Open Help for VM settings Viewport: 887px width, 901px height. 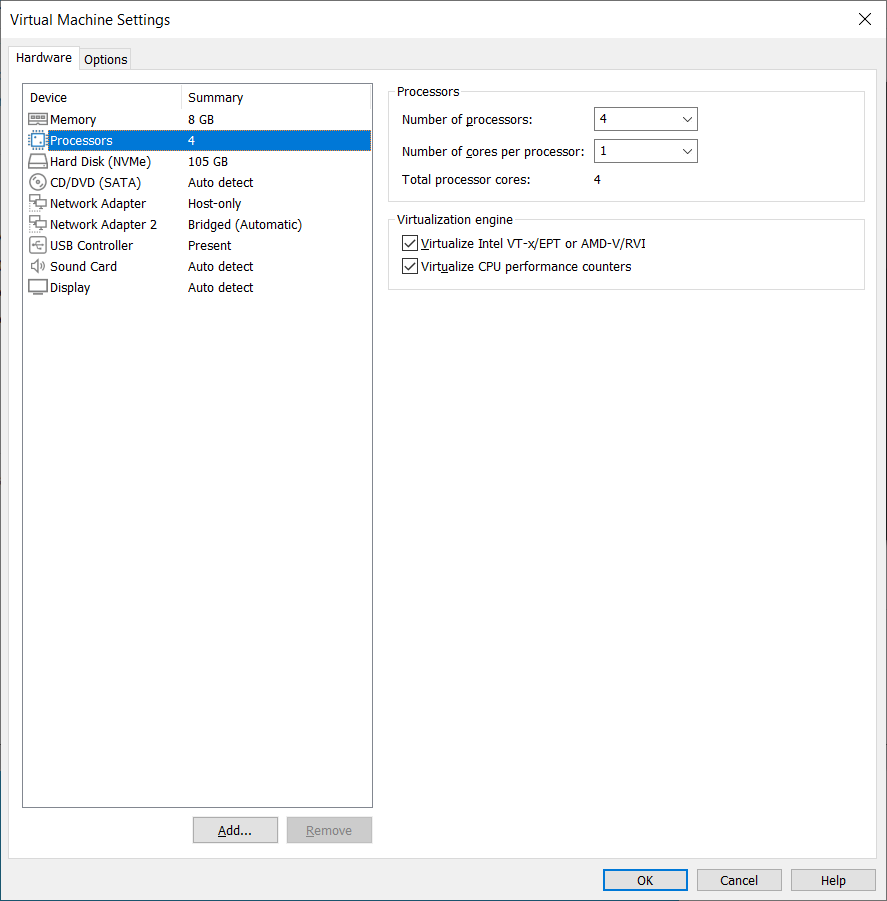(x=833, y=880)
